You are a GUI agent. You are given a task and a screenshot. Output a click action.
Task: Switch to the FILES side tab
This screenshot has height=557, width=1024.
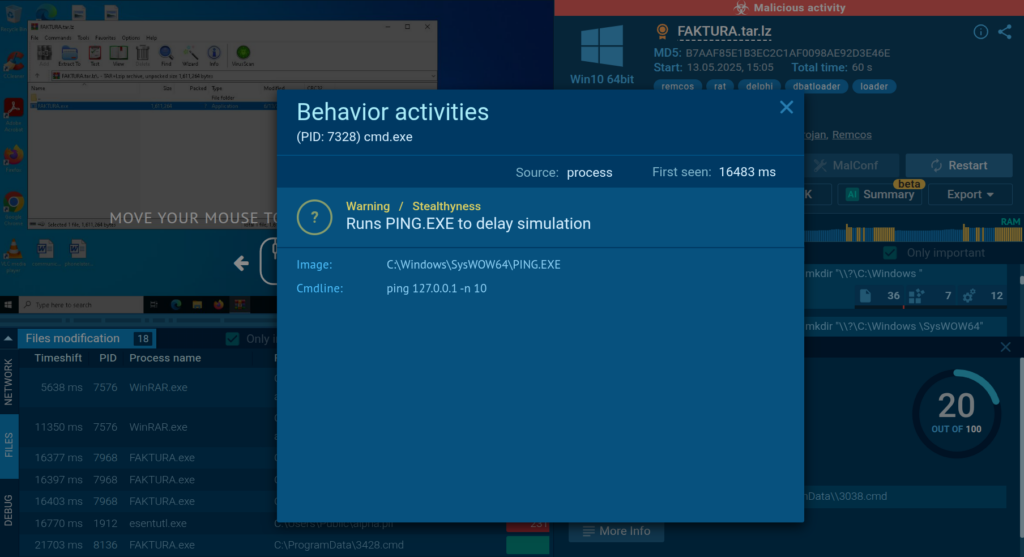click(8, 445)
